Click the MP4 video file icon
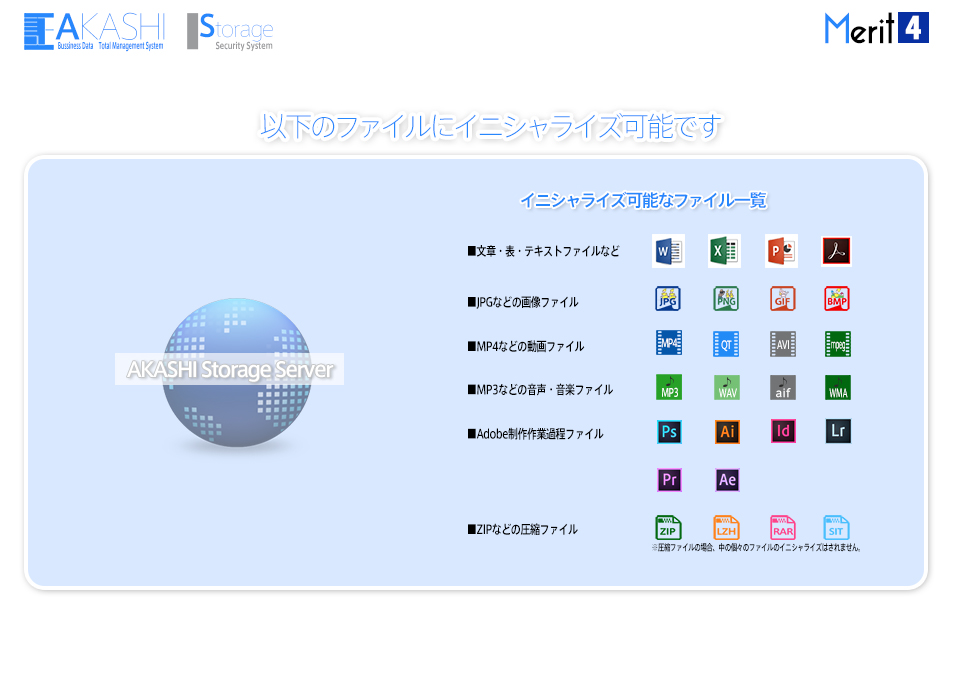This screenshot has width=960, height=679. point(668,344)
